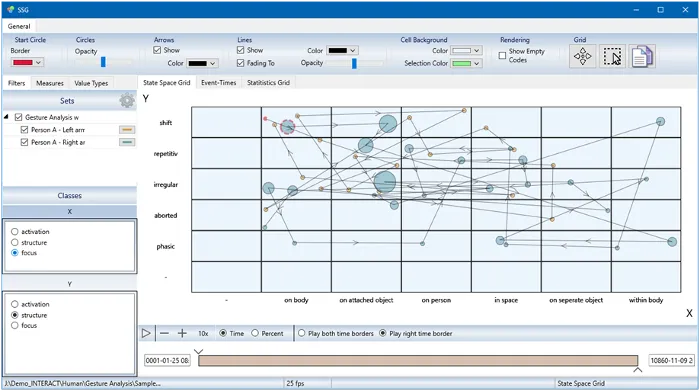Uncheck Person A - Right arm checkbox

coord(25,142)
